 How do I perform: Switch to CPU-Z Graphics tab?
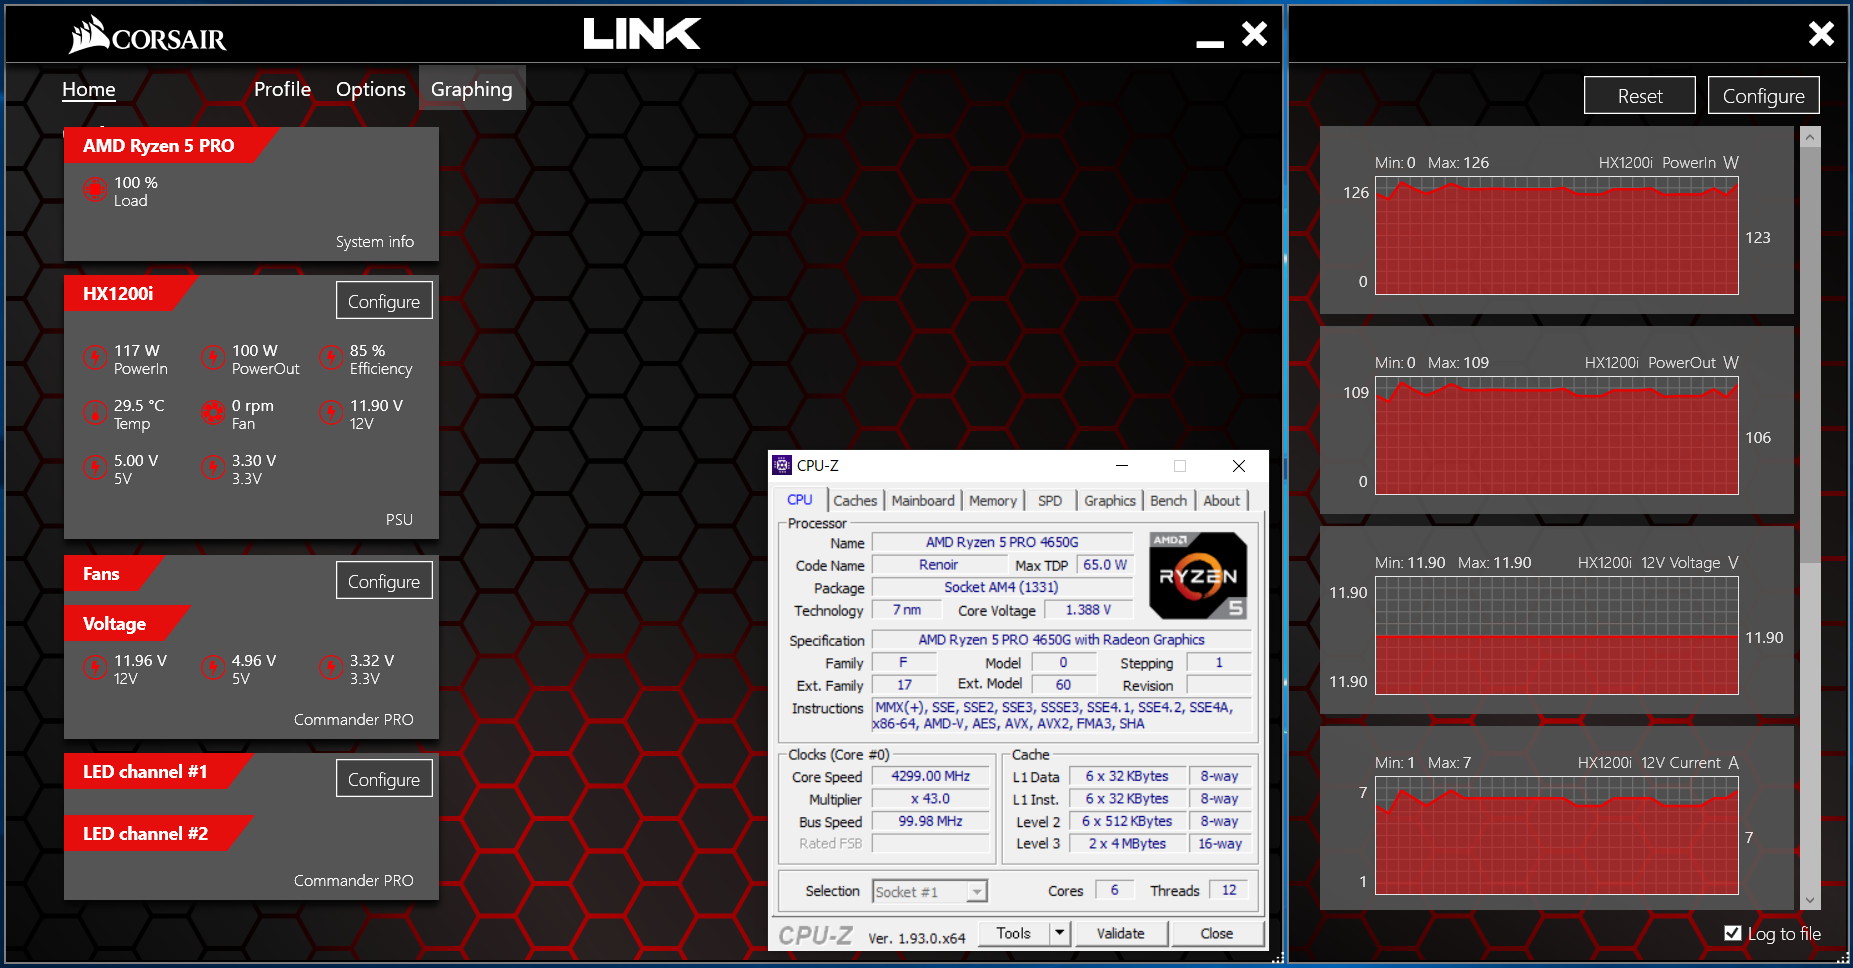tap(1110, 500)
